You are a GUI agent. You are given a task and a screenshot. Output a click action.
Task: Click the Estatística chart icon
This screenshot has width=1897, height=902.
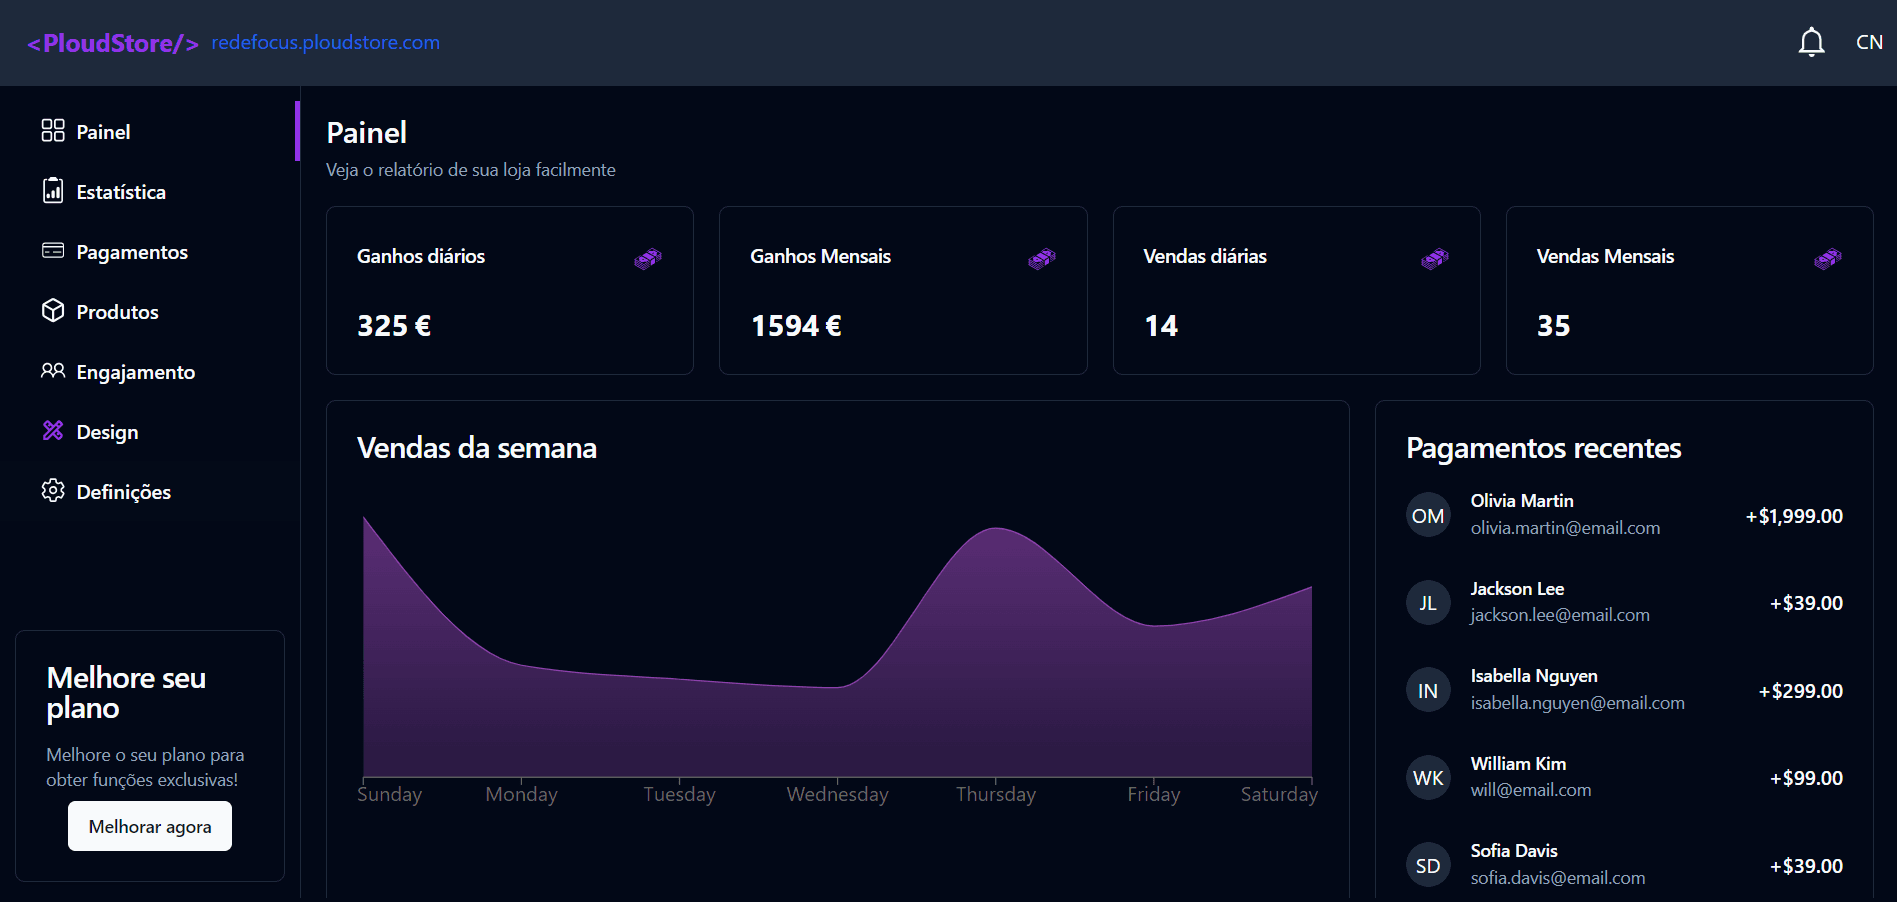tap(53, 191)
